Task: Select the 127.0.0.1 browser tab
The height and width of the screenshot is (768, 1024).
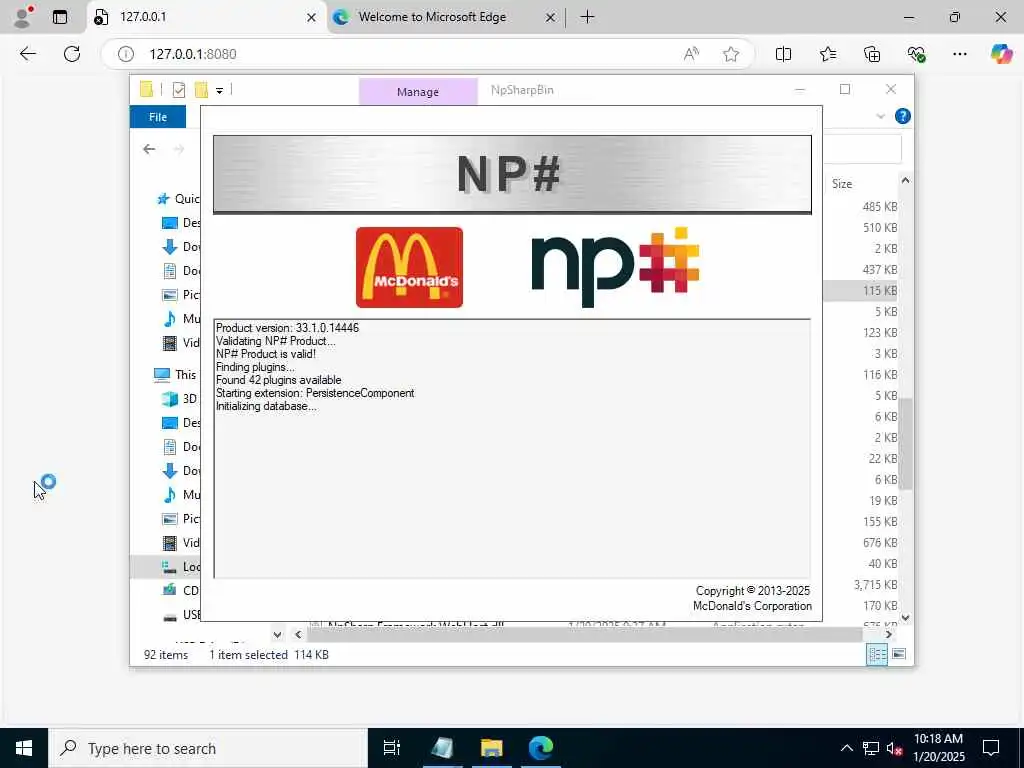Action: pos(206,17)
